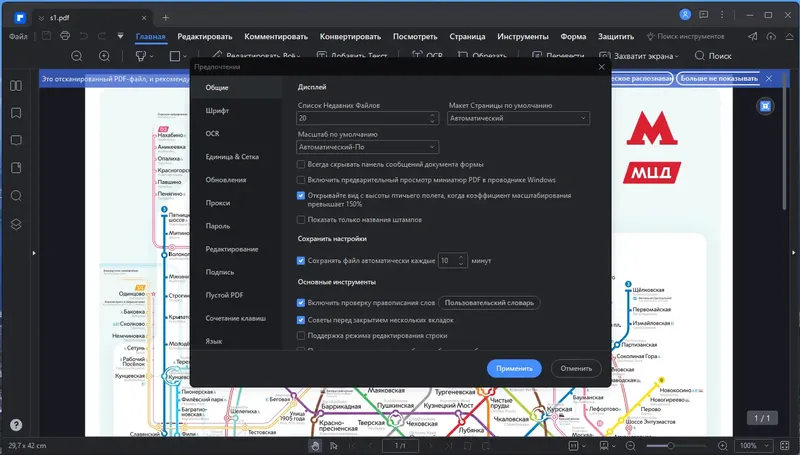
Task: Expand the quick access toolbar dropdown arrow
Action: (120, 36)
